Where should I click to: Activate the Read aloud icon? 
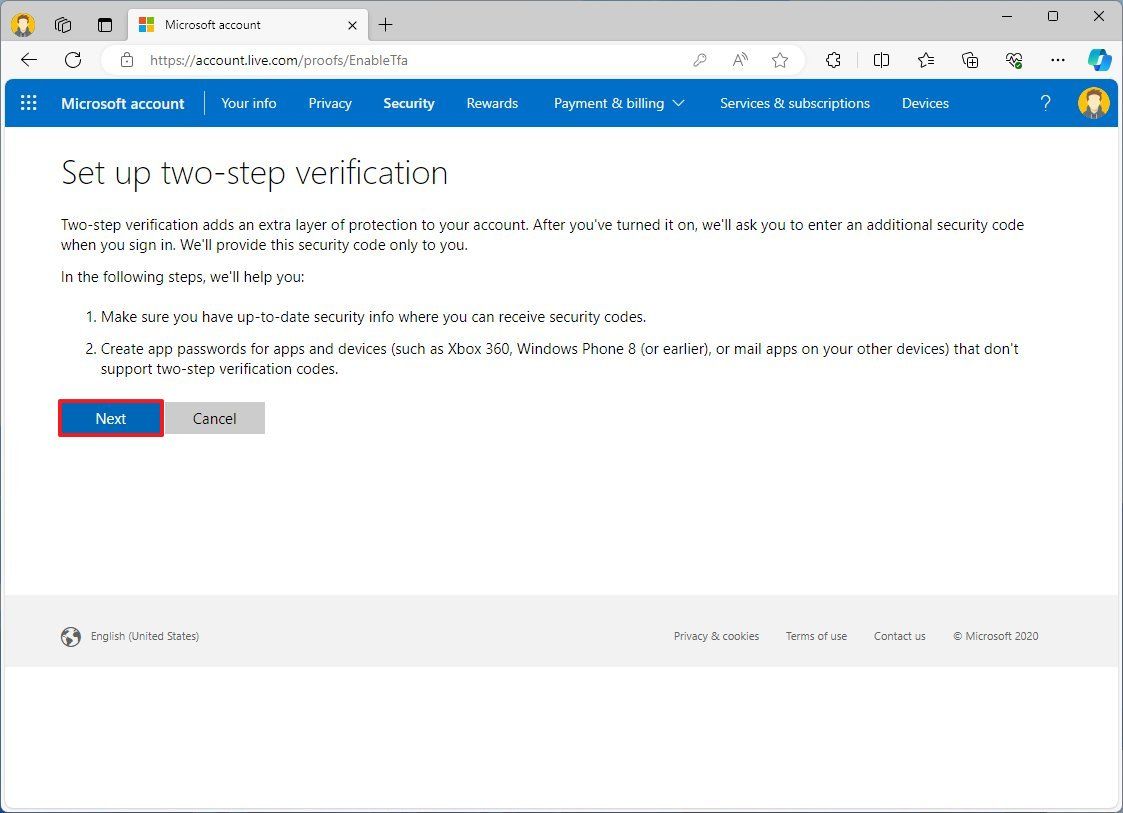point(739,60)
